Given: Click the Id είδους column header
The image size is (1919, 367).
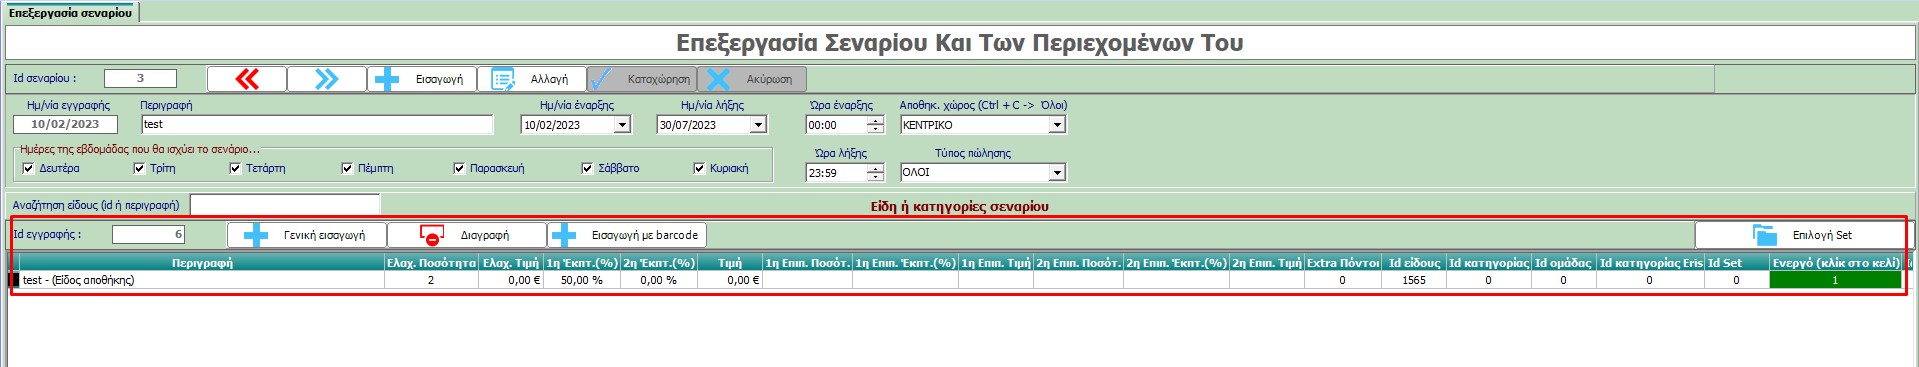Looking at the screenshot, I should [x=1414, y=263].
